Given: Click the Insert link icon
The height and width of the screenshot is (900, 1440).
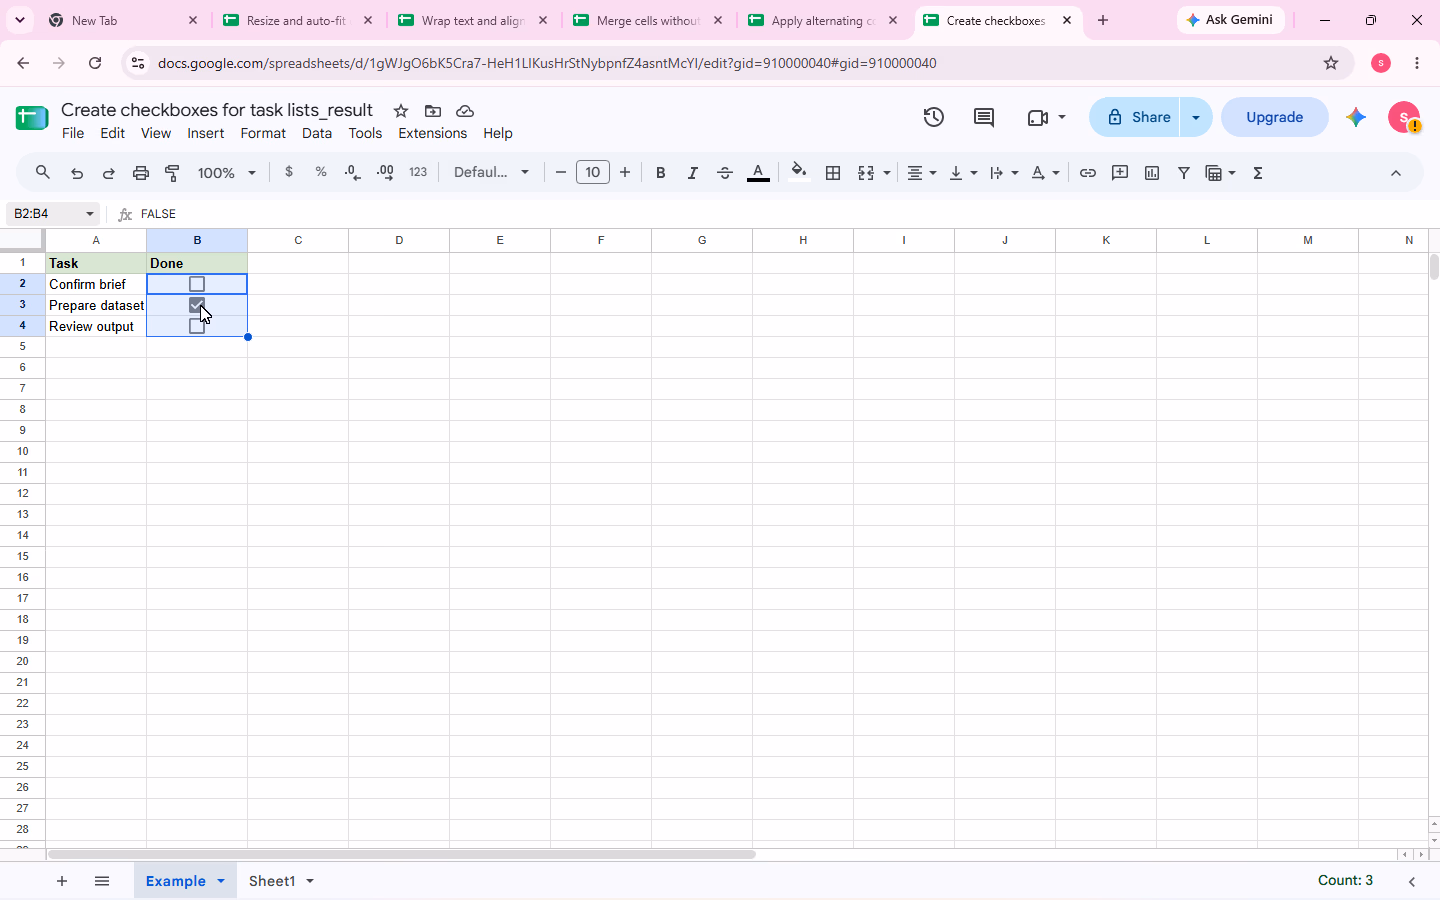Looking at the screenshot, I should click(1088, 173).
